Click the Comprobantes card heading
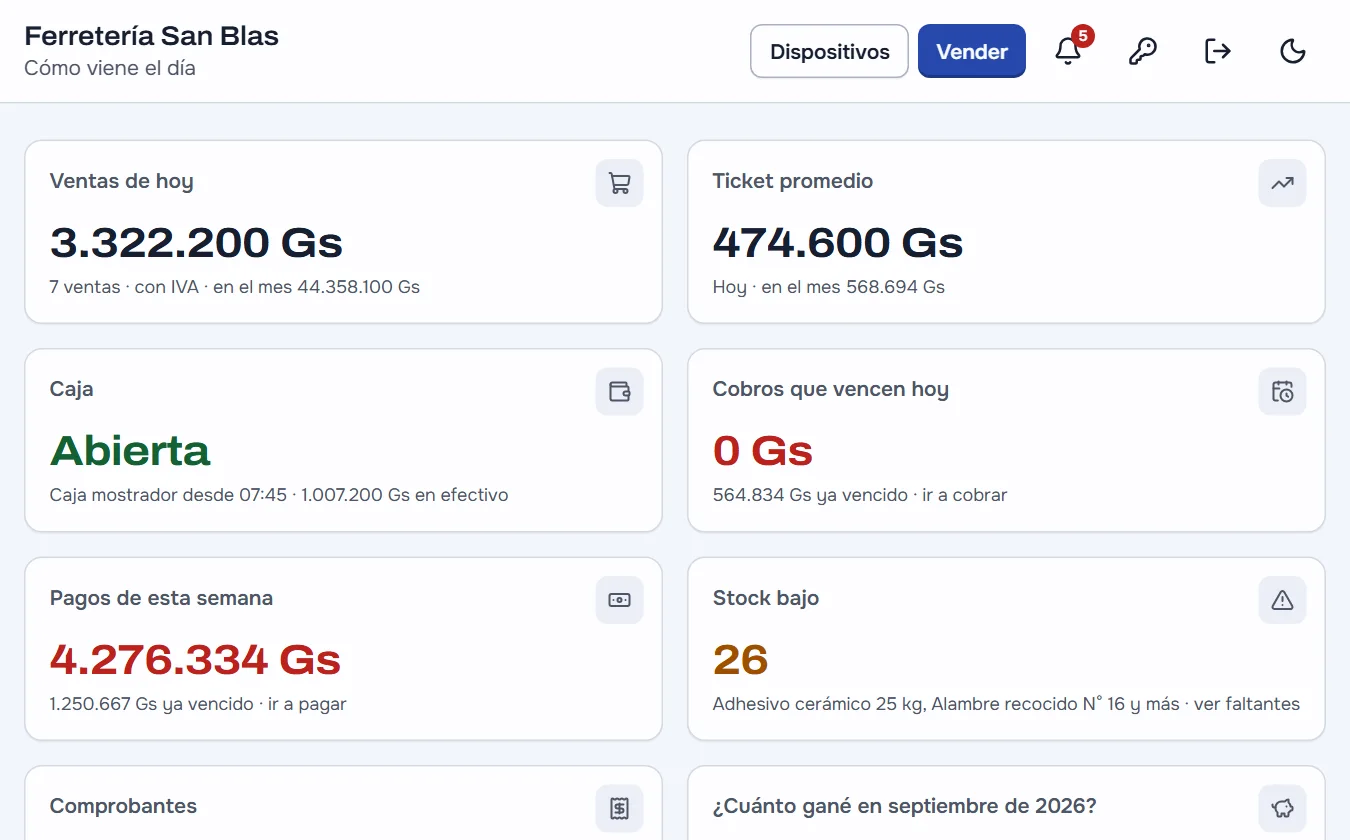 coord(123,806)
